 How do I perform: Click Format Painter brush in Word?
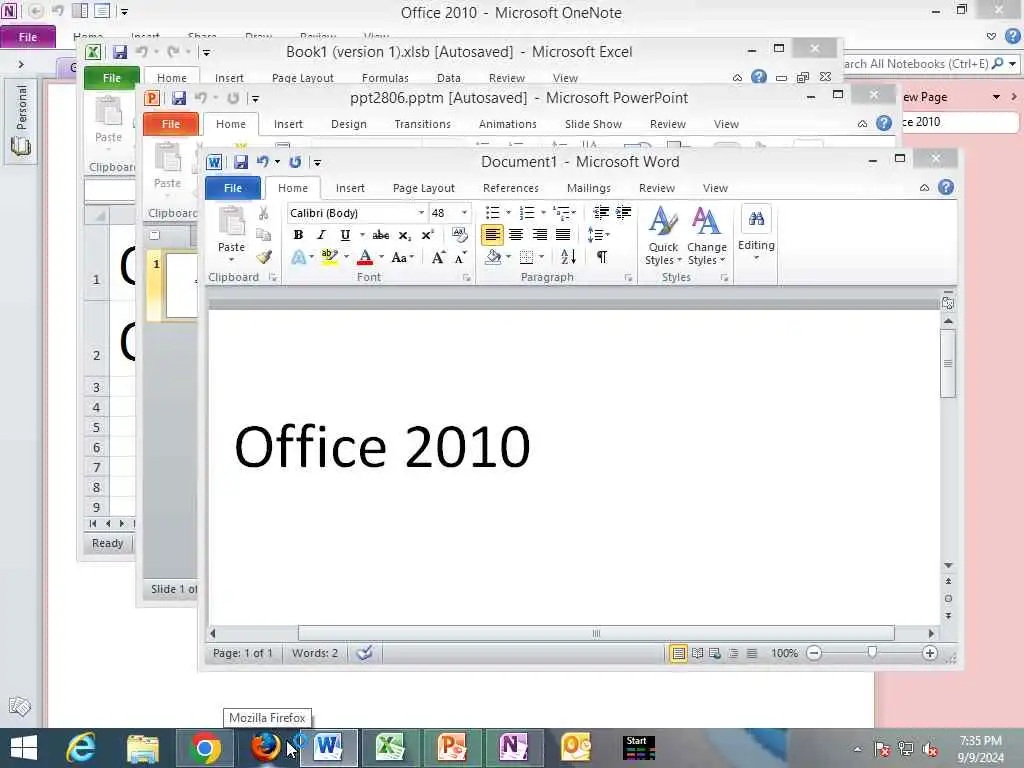263,257
